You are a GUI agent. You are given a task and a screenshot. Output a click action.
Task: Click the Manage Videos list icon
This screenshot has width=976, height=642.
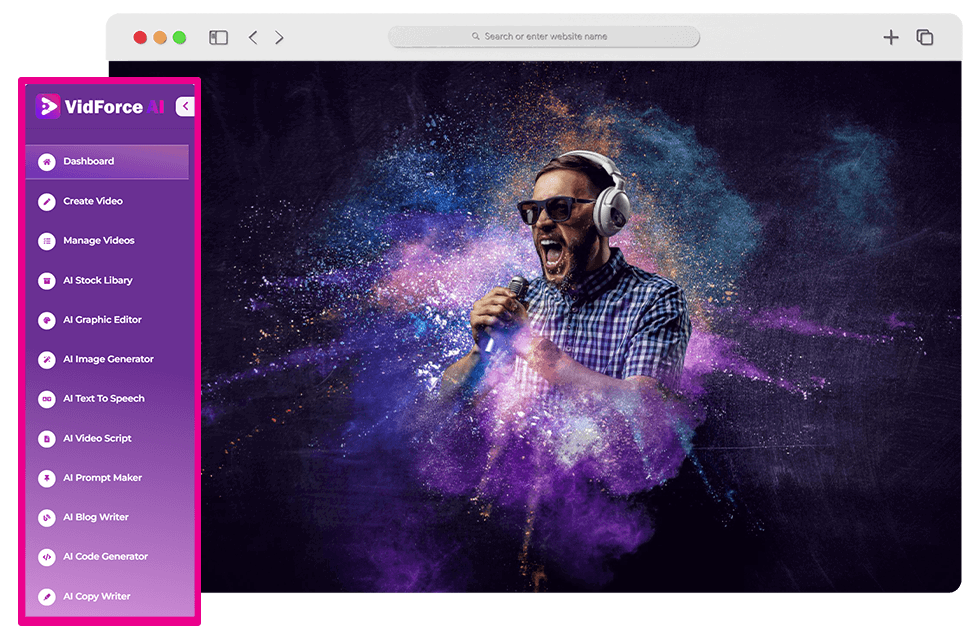pos(46,241)
